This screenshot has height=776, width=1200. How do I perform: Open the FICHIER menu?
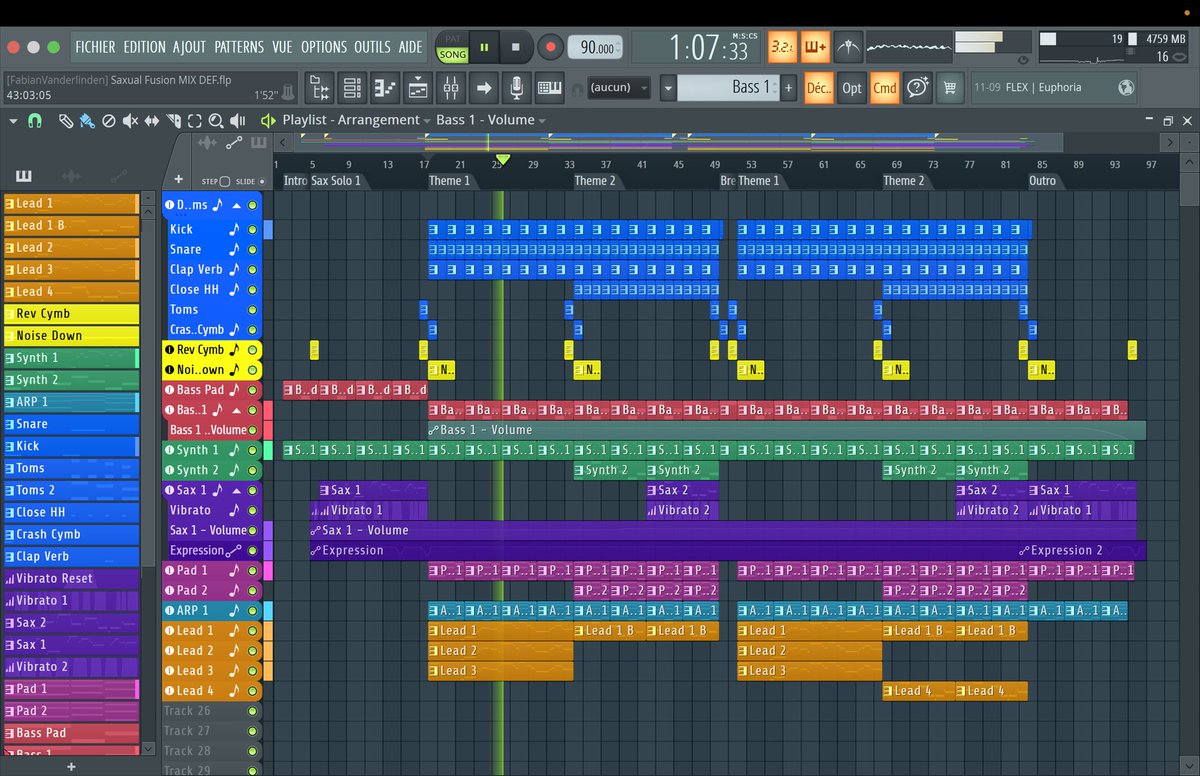tap(95, 47)
